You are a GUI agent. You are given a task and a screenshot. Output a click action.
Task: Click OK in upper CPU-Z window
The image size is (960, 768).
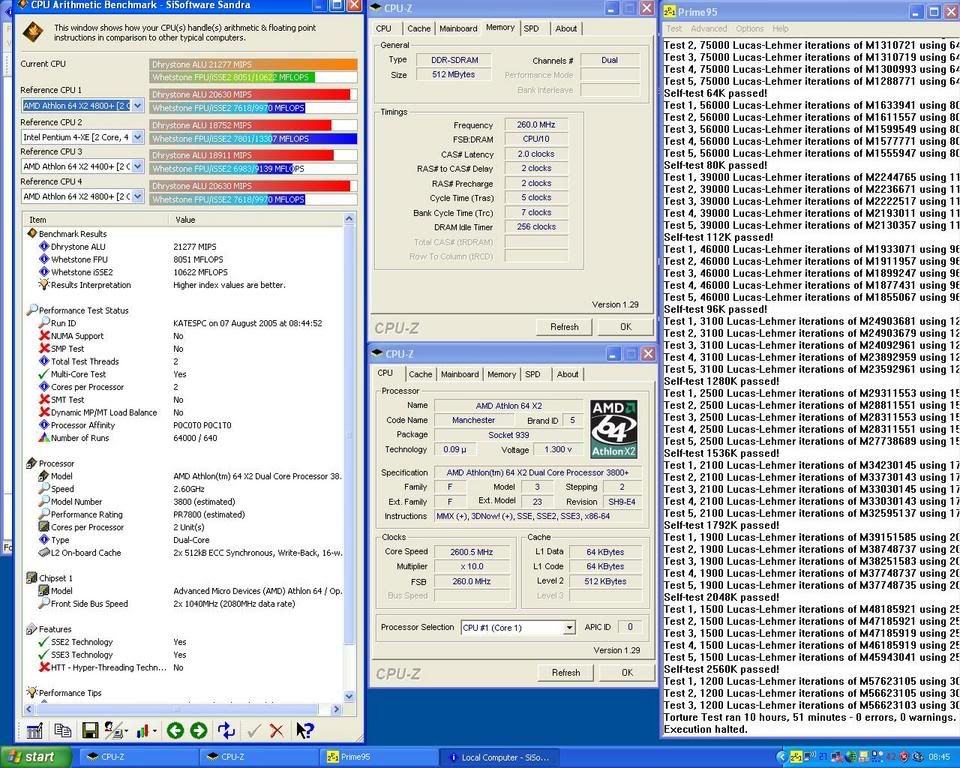coord(626,327)
